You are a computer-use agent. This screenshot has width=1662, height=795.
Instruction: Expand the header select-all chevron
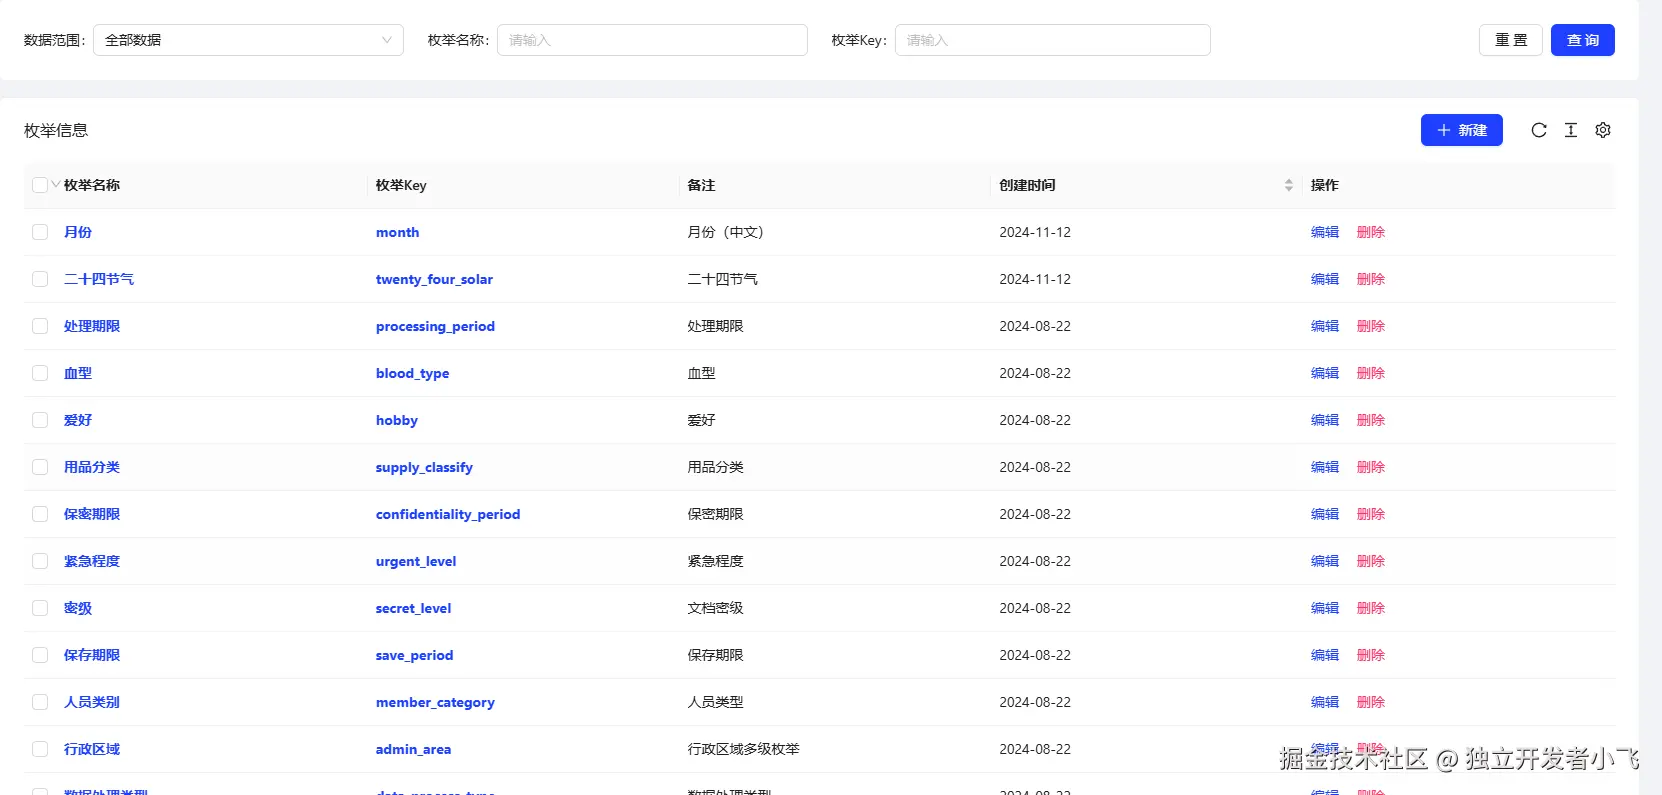pyautogui.click(x=56, y=184)
